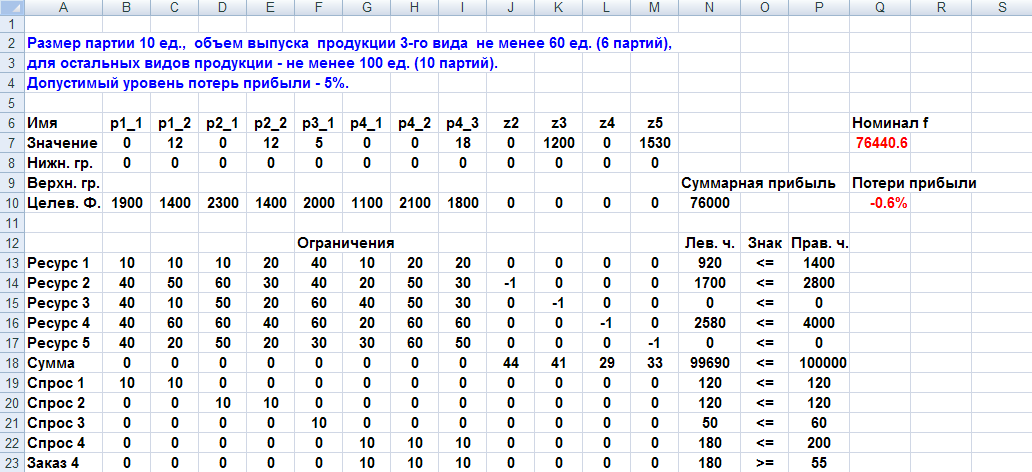Click the p1_1 name cell

pyautogui.click(x=126, y=123)
